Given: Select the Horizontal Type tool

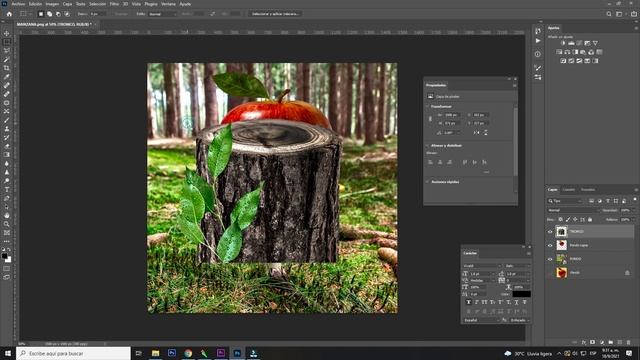Looking at the screenshot, I should tap(7, 189).
